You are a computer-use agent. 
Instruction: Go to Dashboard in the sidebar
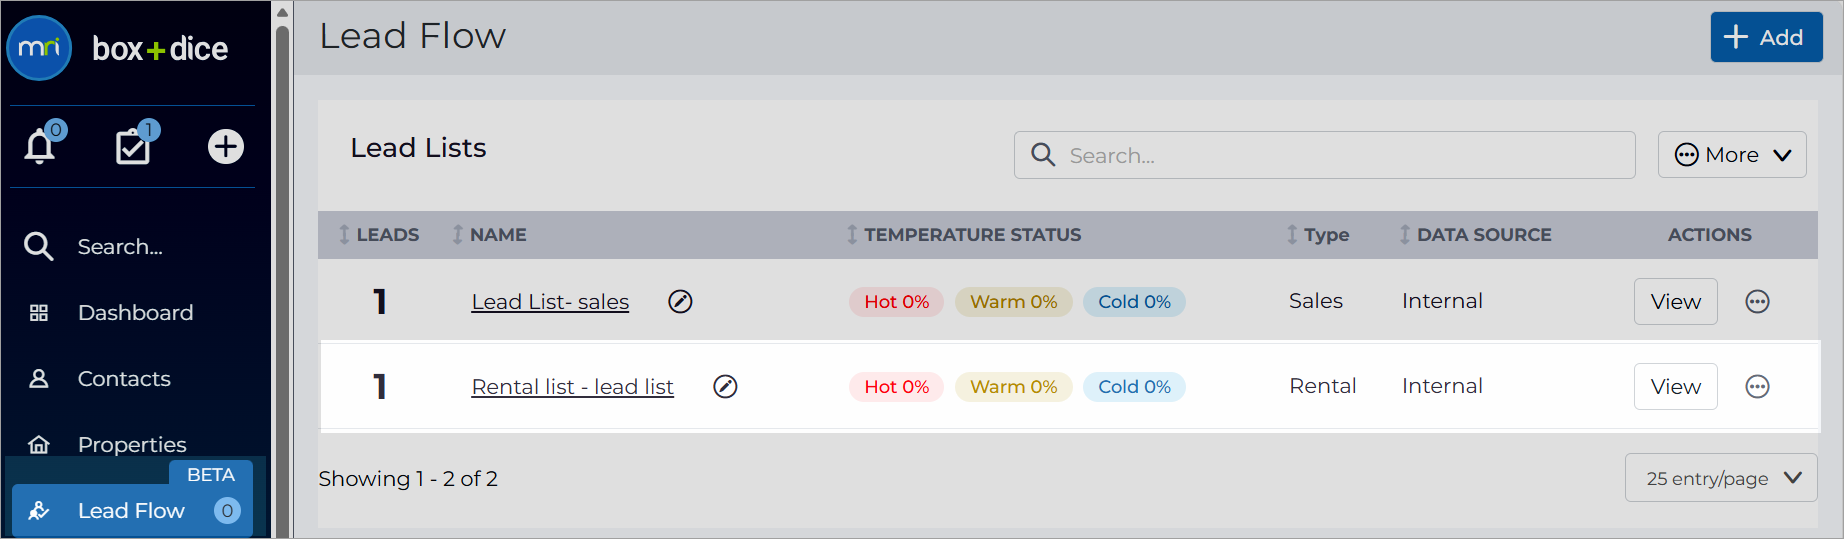[134, 313]
